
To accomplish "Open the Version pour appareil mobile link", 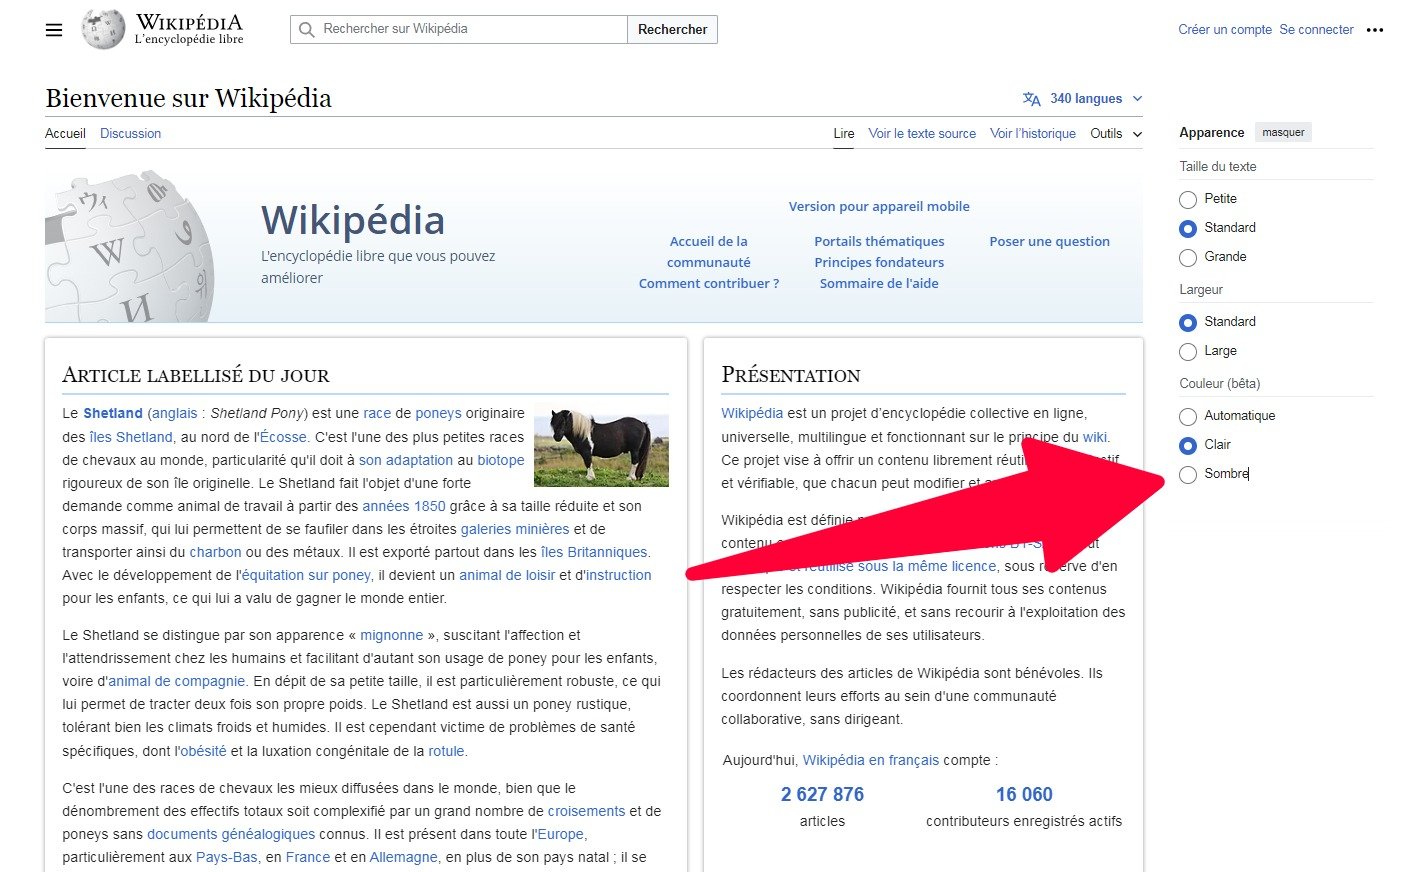I will point(878,206).
